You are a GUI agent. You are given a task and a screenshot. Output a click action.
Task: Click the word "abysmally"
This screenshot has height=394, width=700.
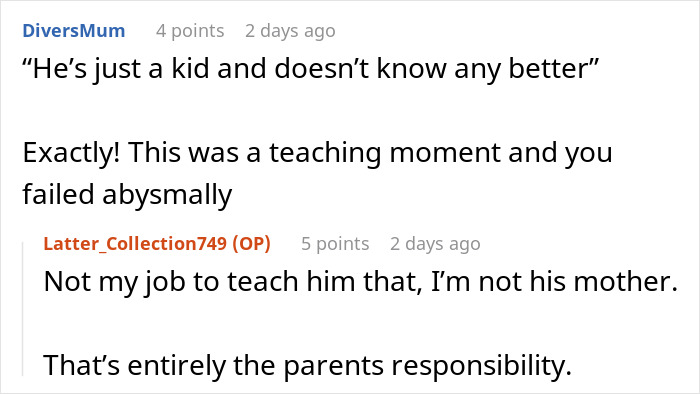point(167,195)
